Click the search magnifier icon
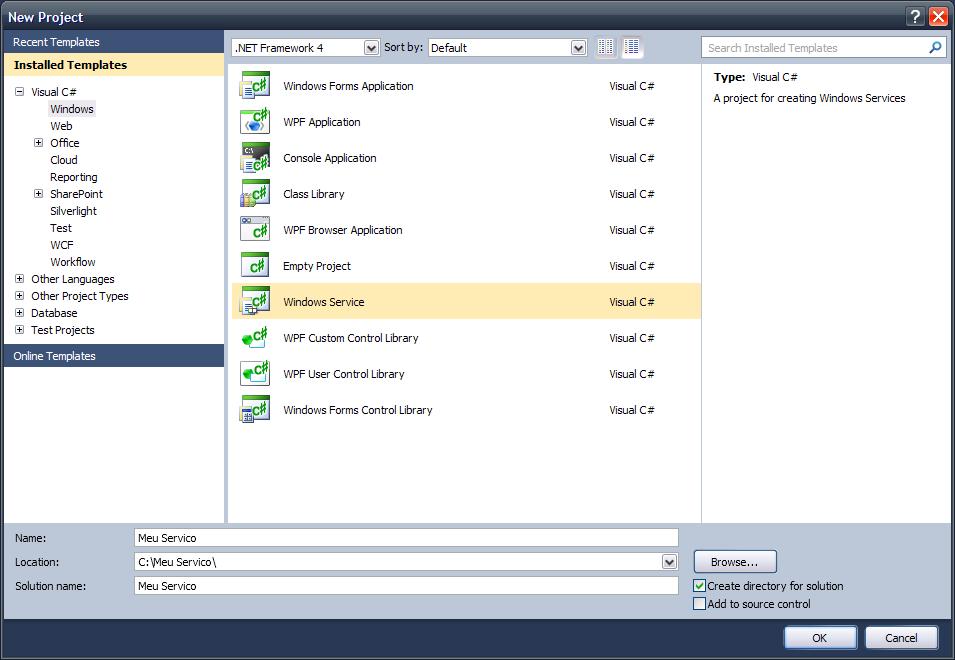The image size is (955, 660). click(935, 47)
